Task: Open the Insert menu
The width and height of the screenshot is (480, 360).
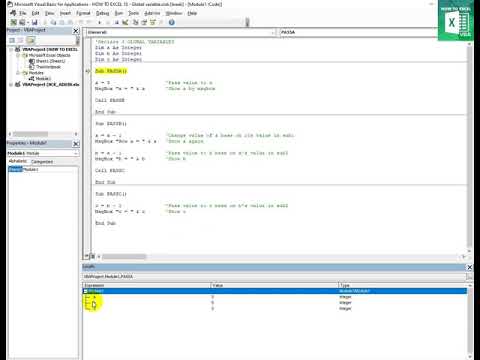Action: tap(65, 13)
